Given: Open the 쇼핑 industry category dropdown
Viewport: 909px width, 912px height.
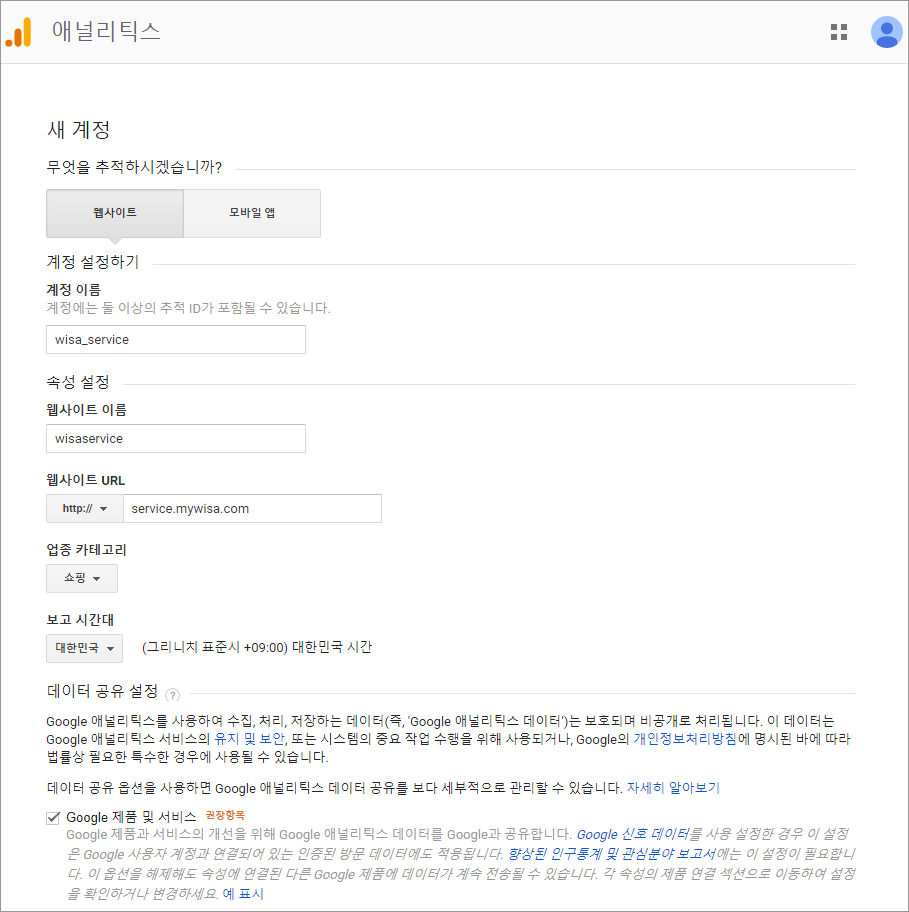Looking at the screenshot, I should coord(82,578).
